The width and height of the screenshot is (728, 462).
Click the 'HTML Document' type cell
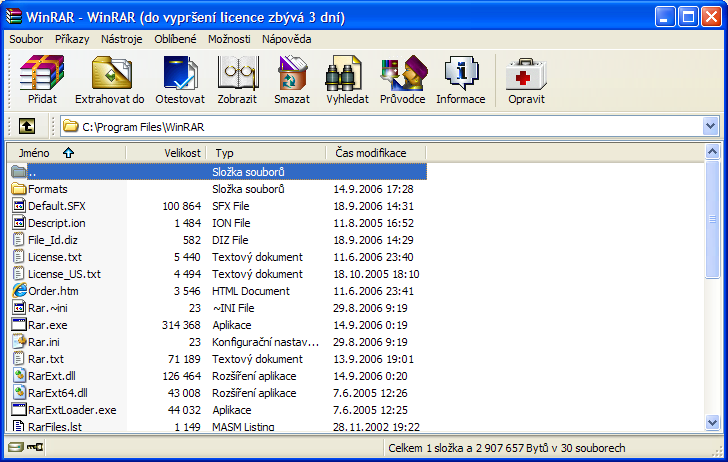click(x=251, y=291)
